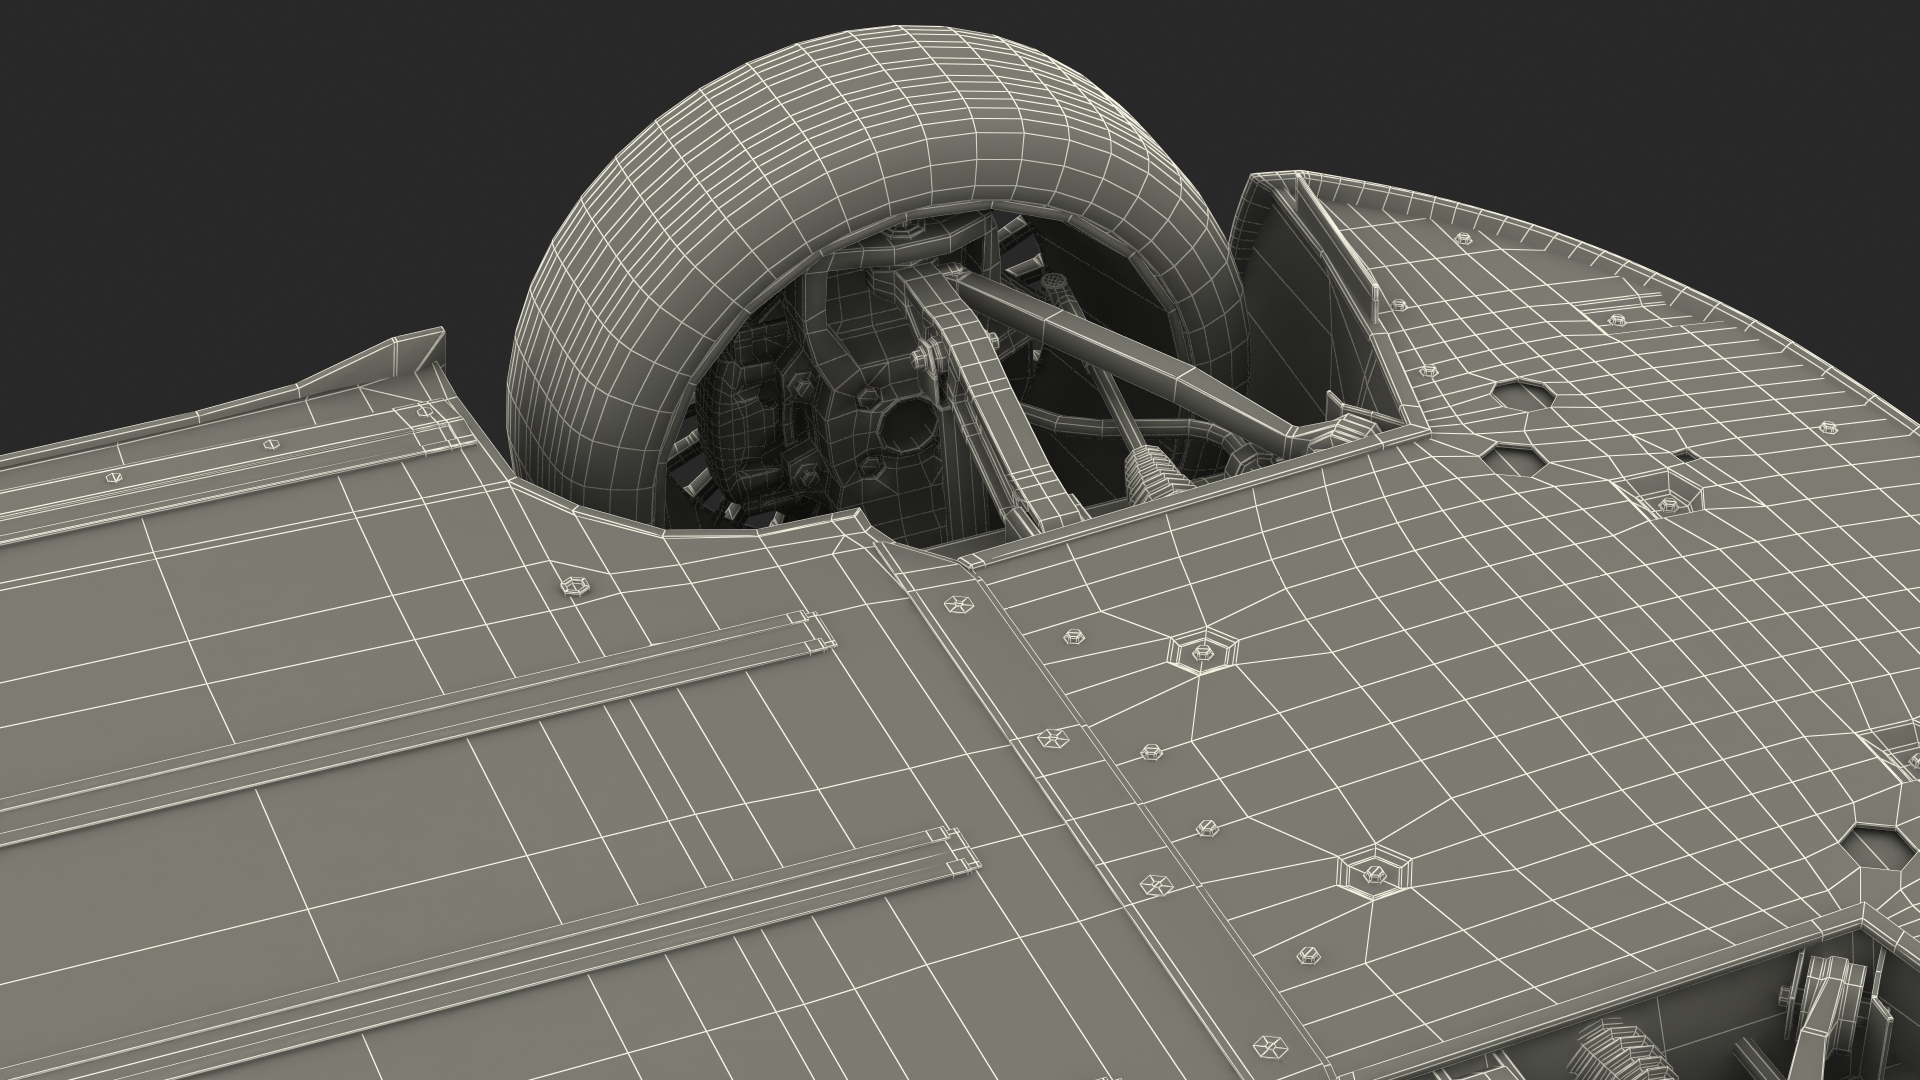Select the upper large hex bolt on underbody

point(1201,652)
